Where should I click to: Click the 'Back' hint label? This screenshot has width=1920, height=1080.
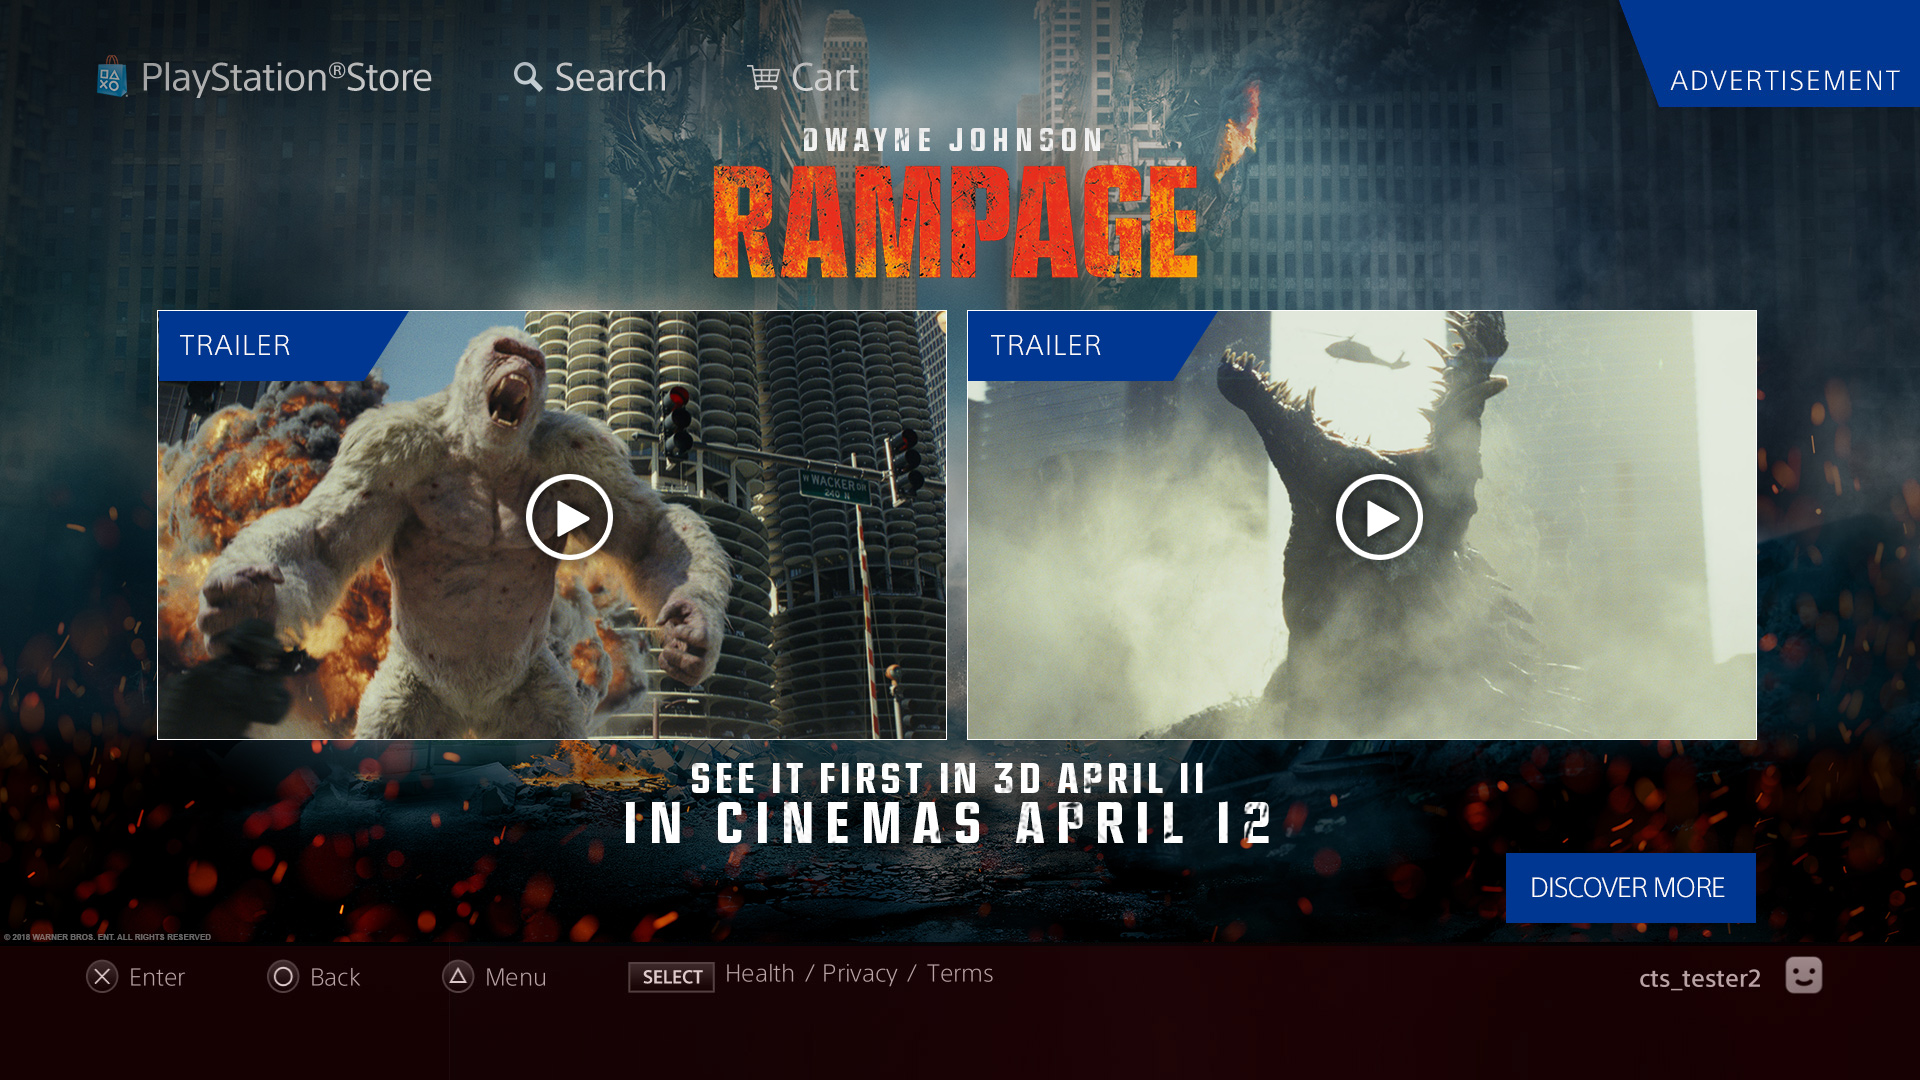[335, 977]
